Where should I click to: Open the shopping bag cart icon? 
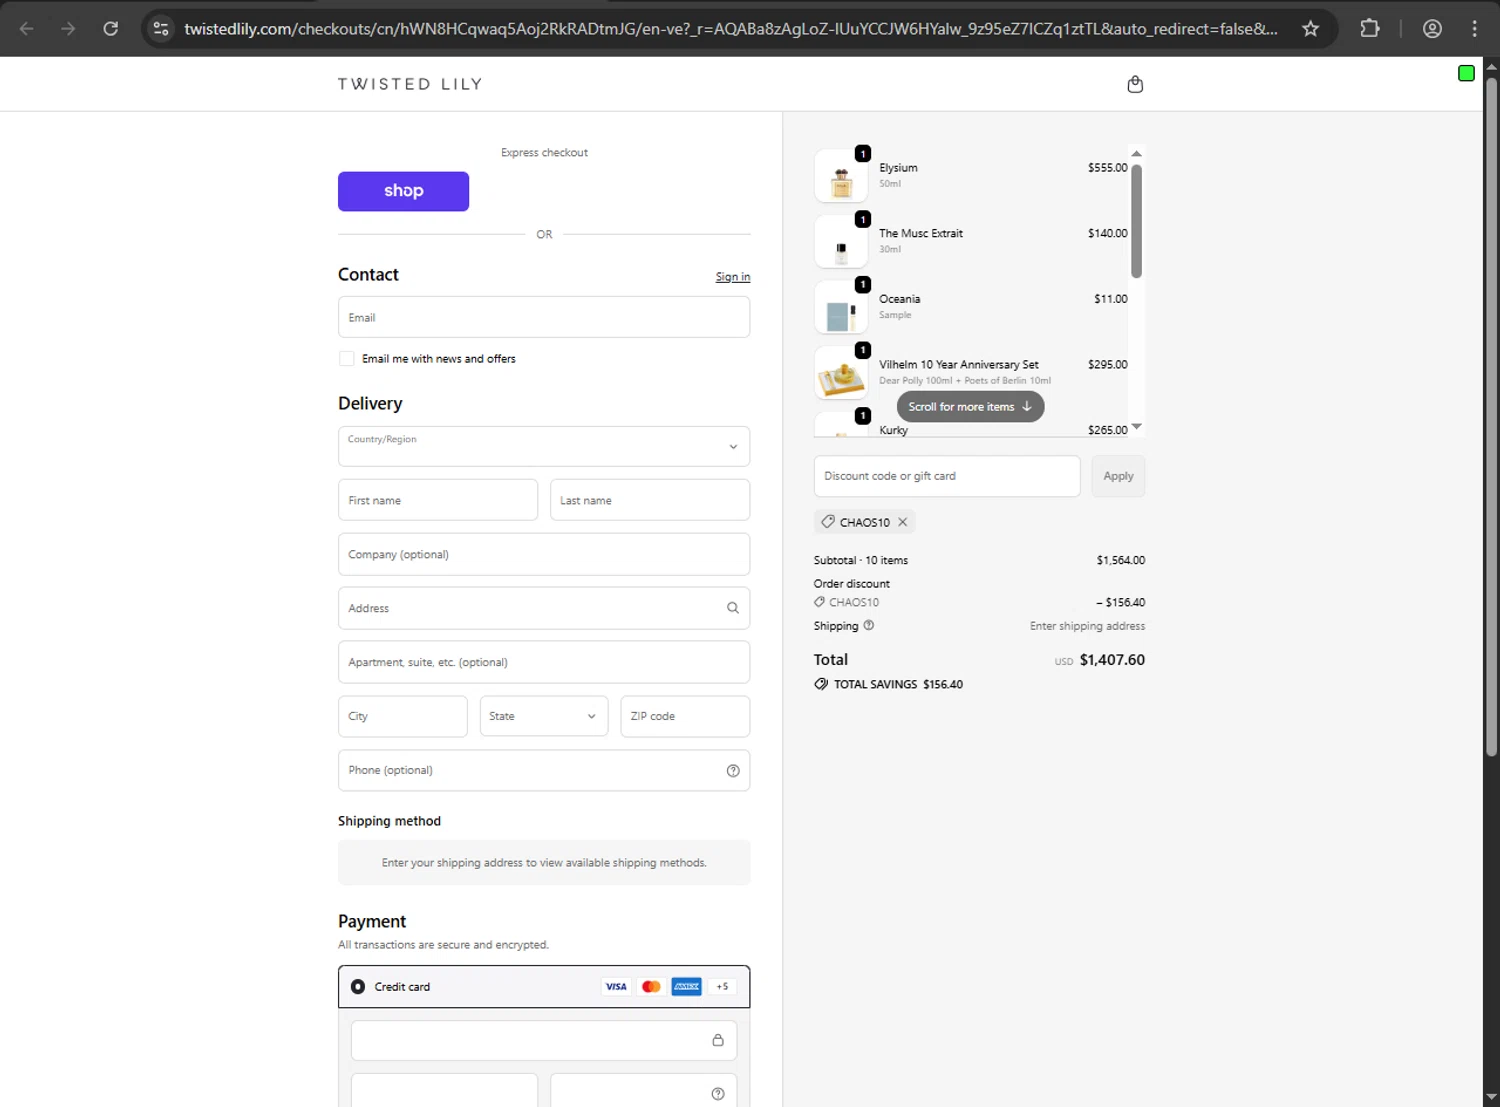click(x=1135, y=84)
